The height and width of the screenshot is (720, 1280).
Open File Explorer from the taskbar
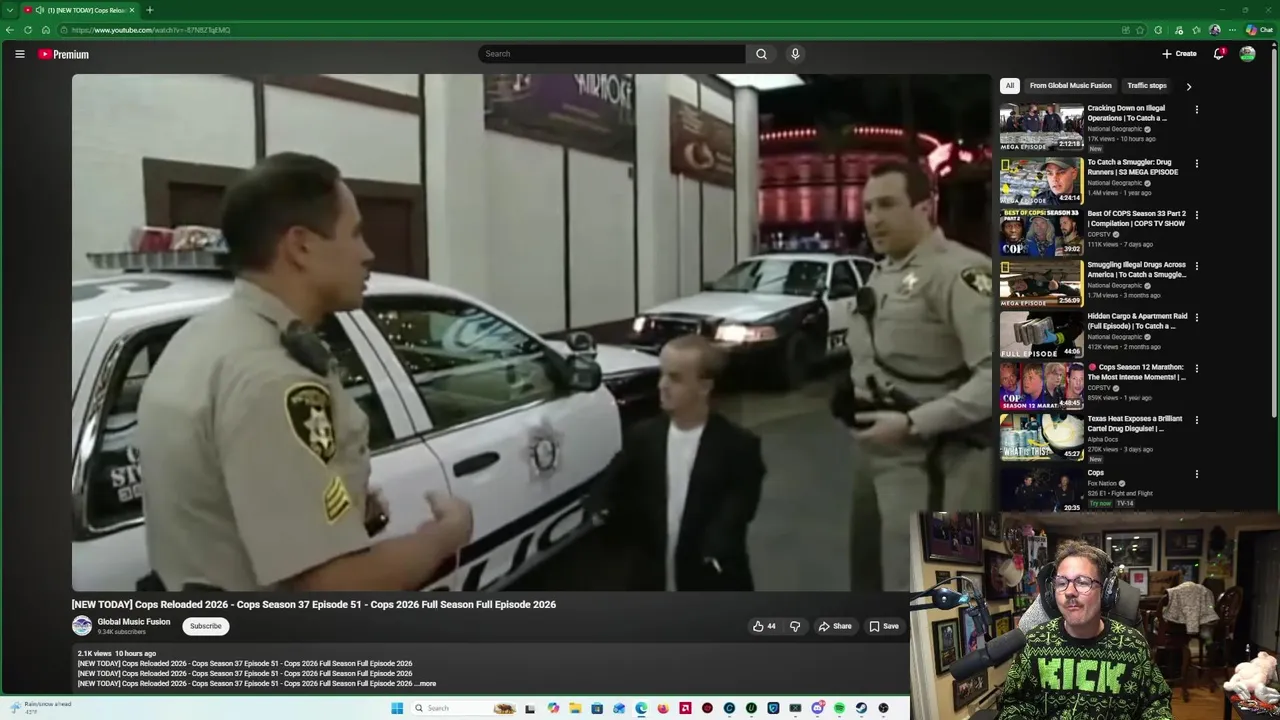575,708
